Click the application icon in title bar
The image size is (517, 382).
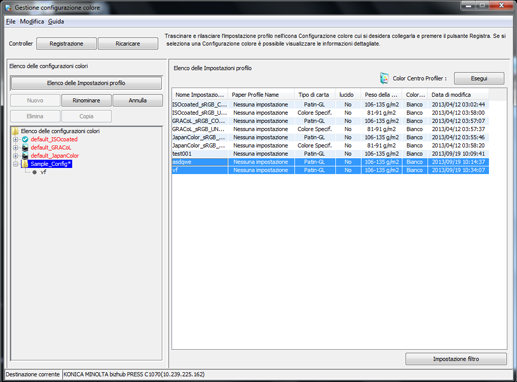point(8,7)
